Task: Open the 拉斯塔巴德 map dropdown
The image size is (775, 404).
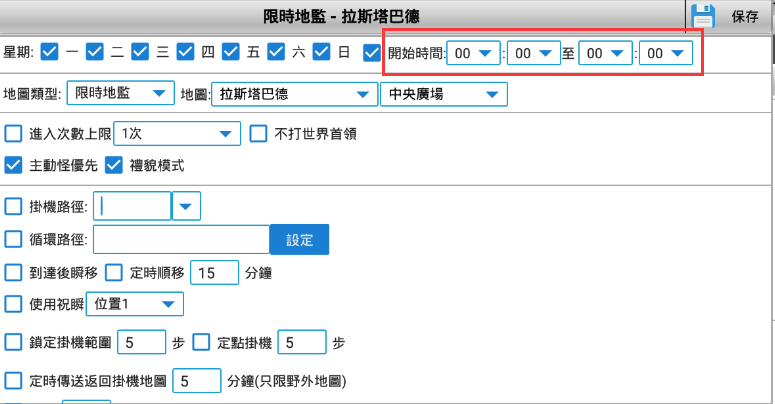Action: (293, 94)
